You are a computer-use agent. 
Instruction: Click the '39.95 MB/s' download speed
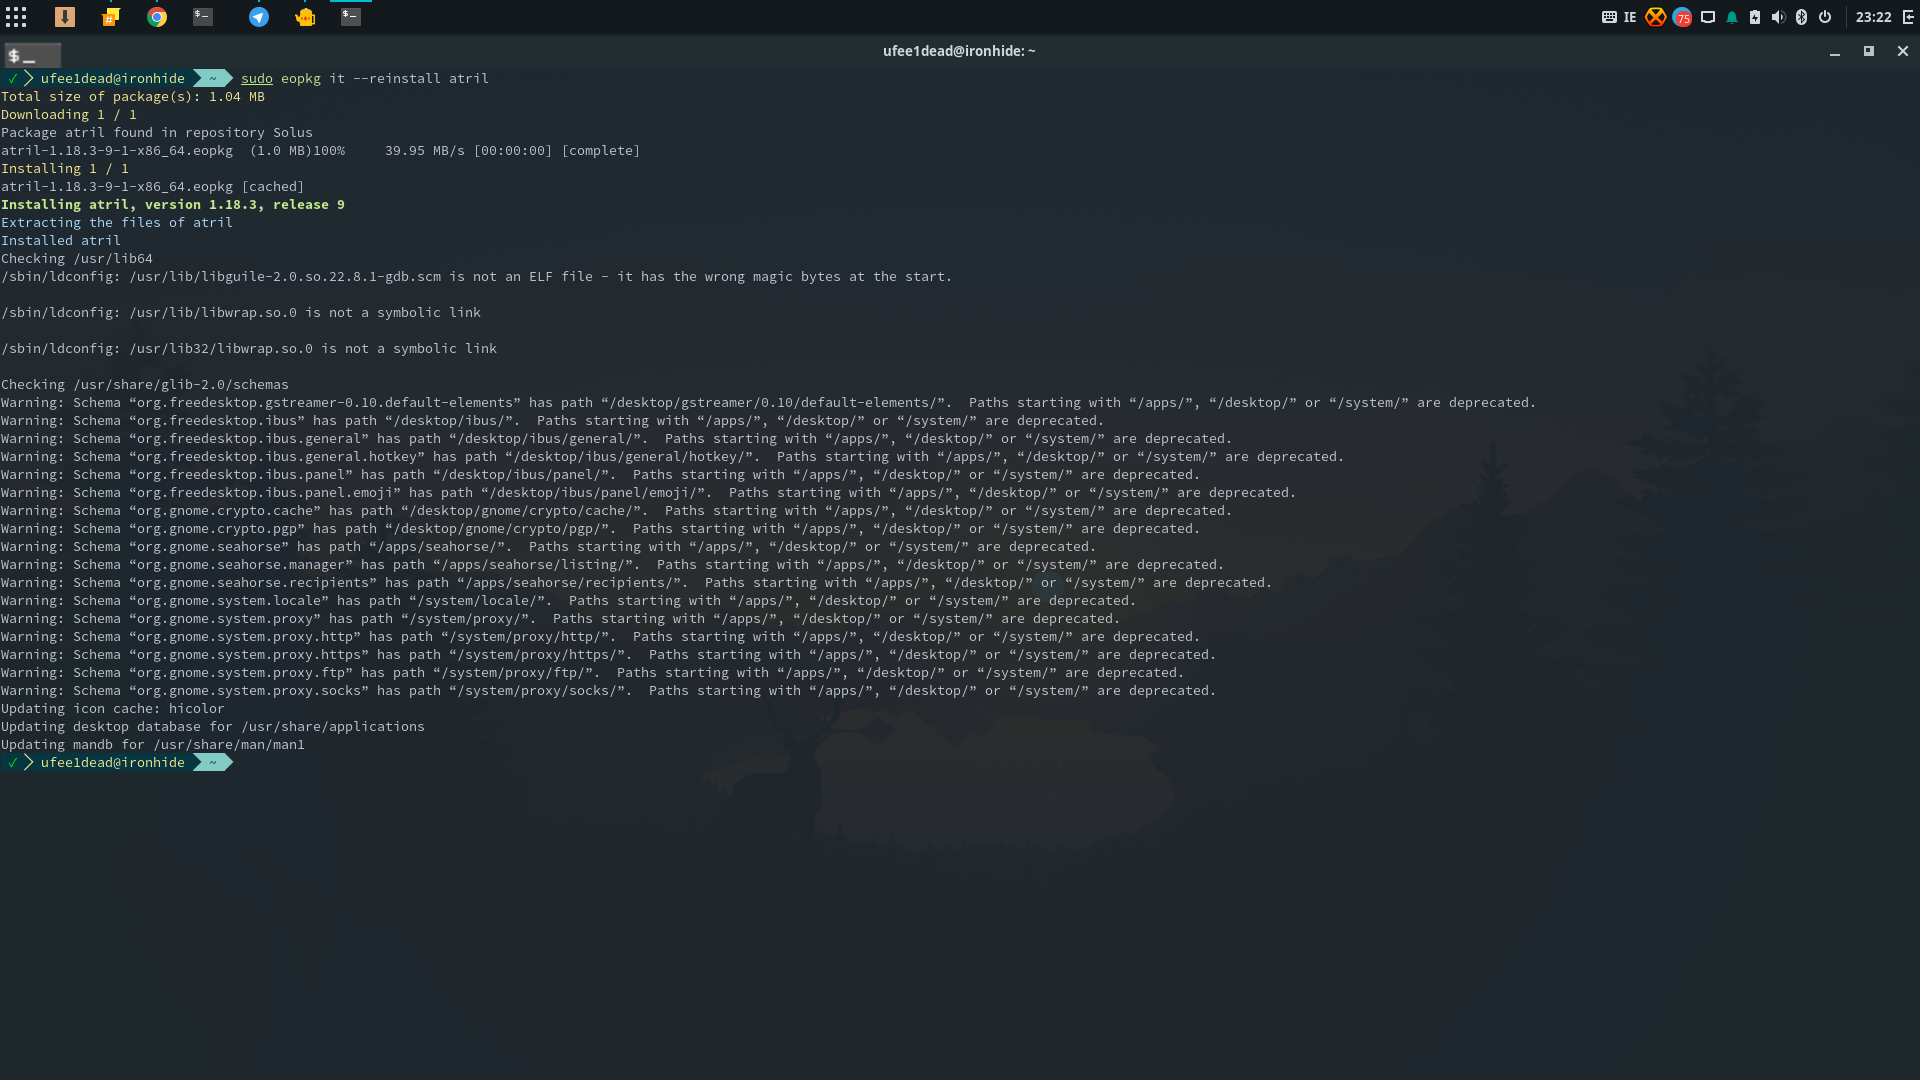(425, 151)
